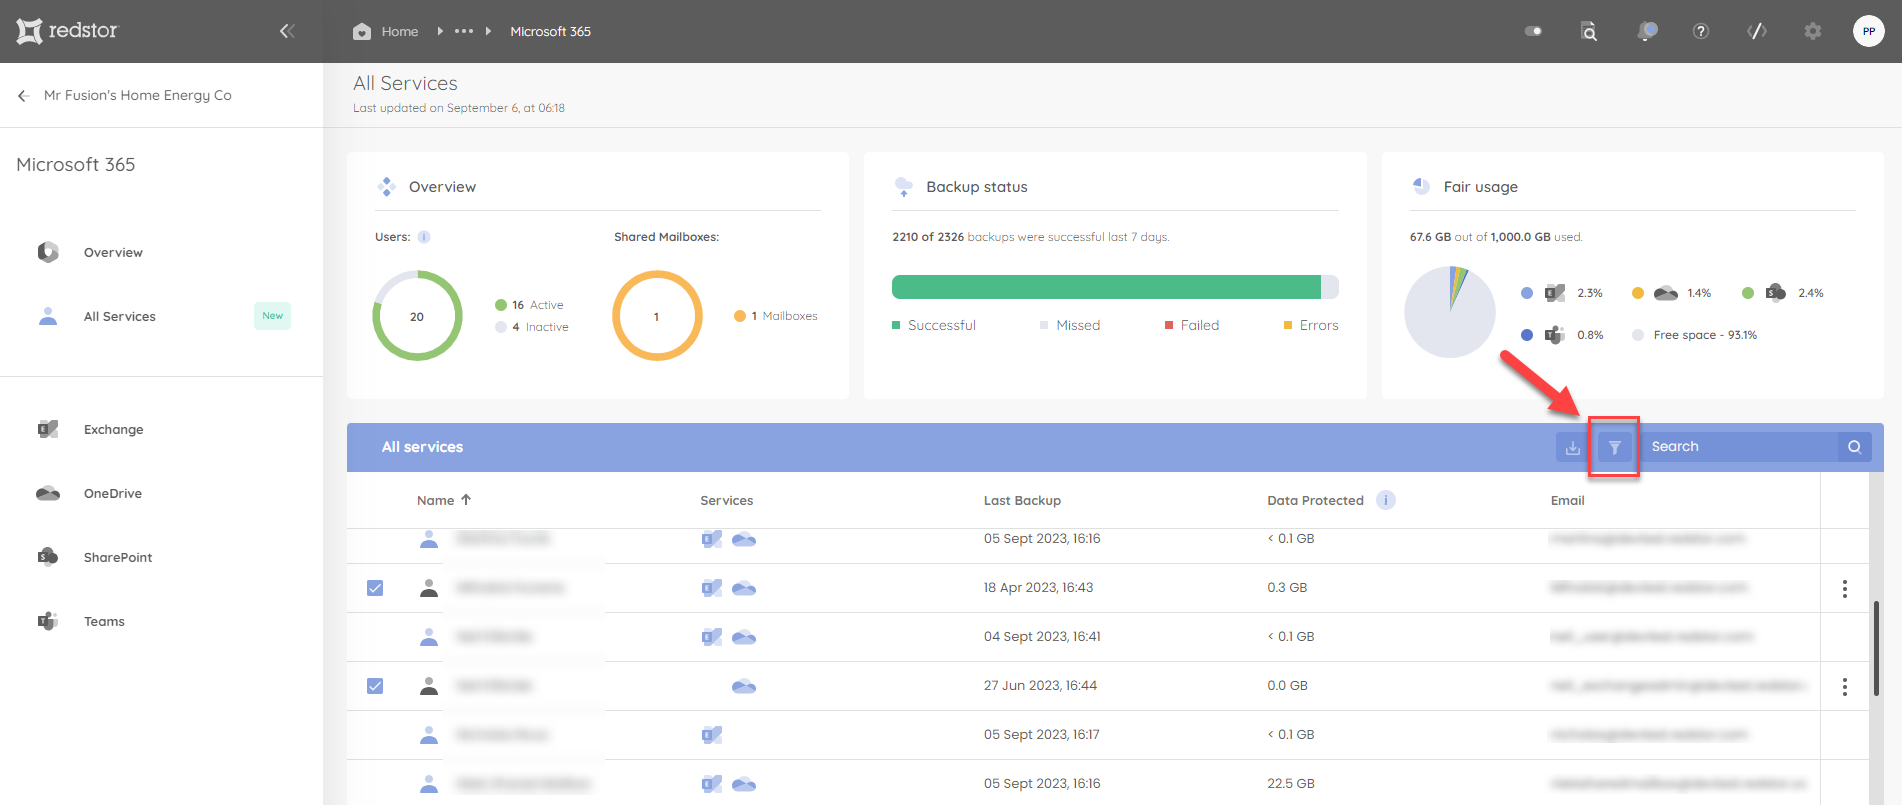The width and height of the screenshot is (1902, 805).
Task: Open All Services in the sidebar
Action: (119, 316)
